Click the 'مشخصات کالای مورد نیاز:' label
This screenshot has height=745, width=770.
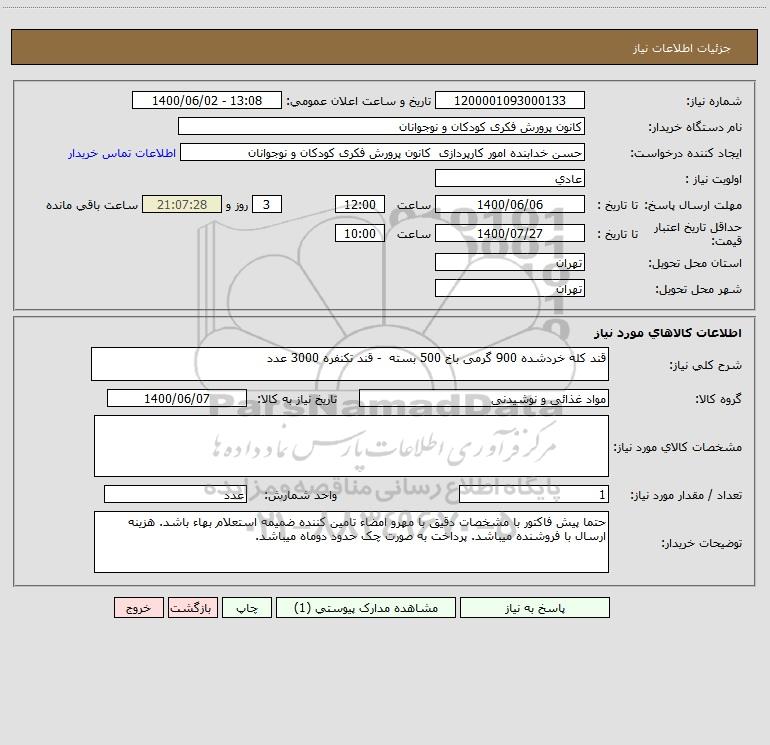click(678, 447)
